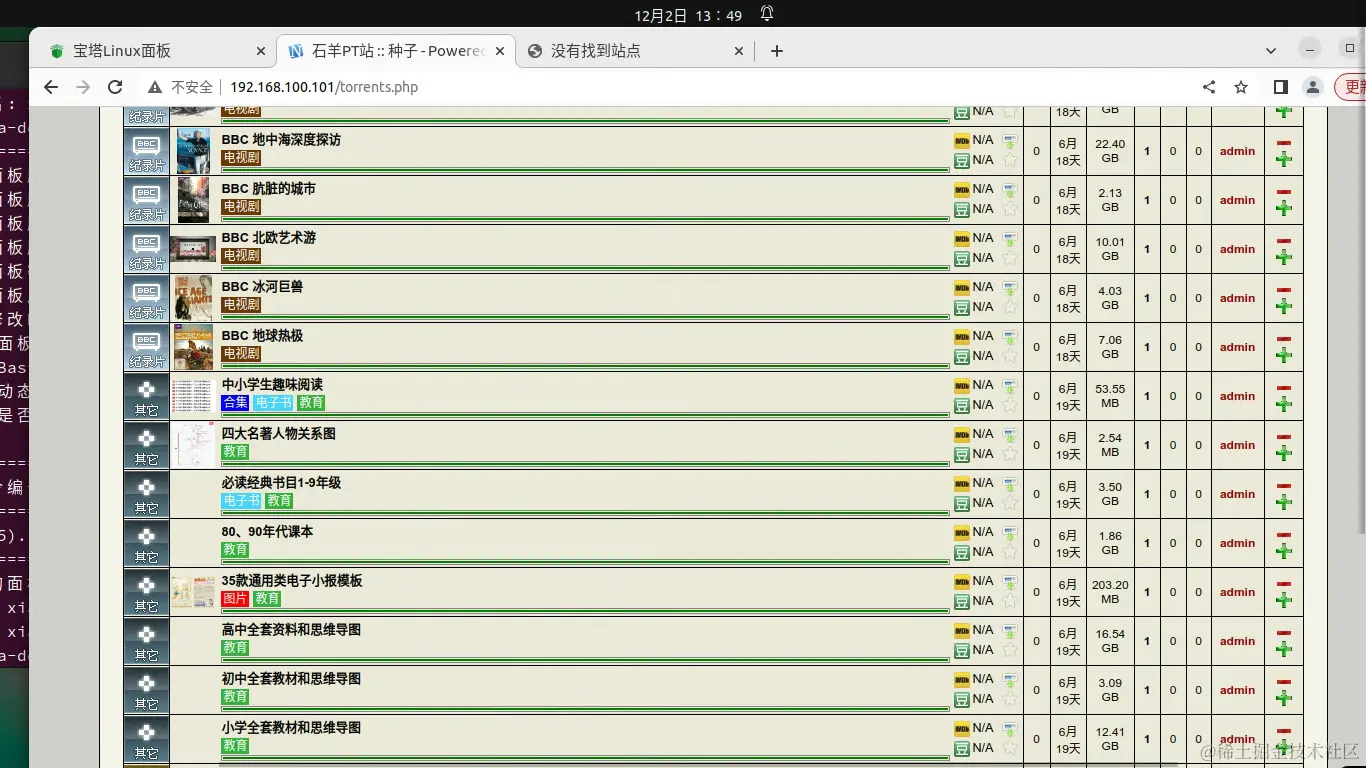Click the page reload icon in the browser toolbar
This screenshot has width=1366, height=768.
[x=115, y=87]
